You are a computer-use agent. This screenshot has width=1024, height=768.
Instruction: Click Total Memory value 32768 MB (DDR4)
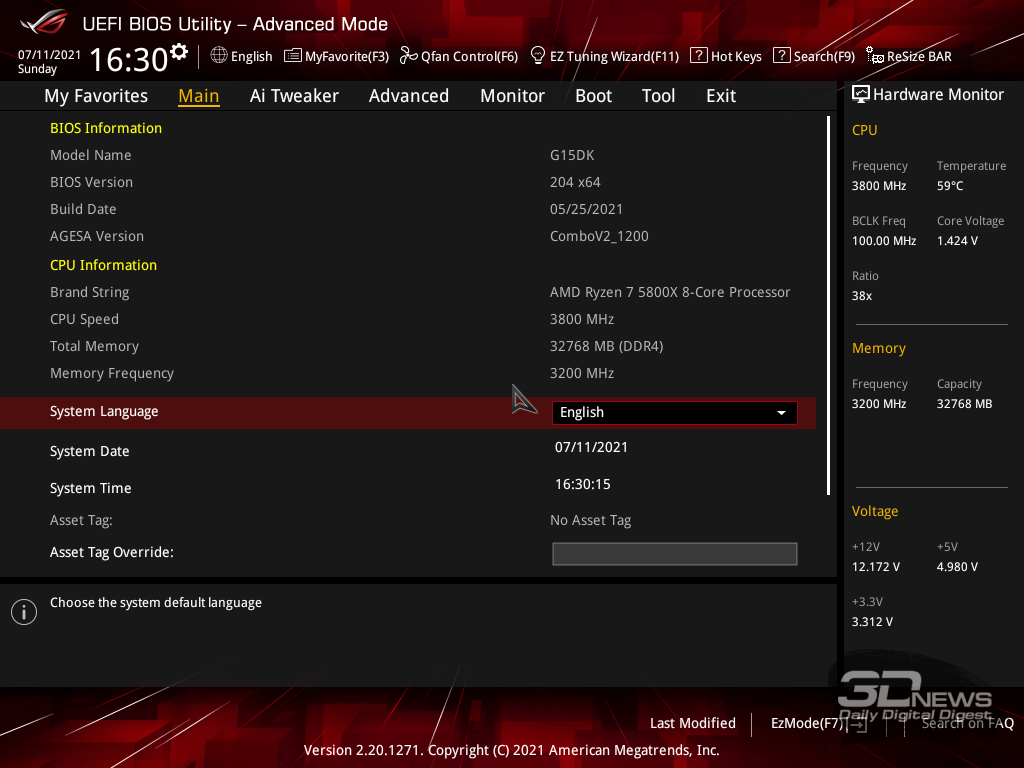606,346
